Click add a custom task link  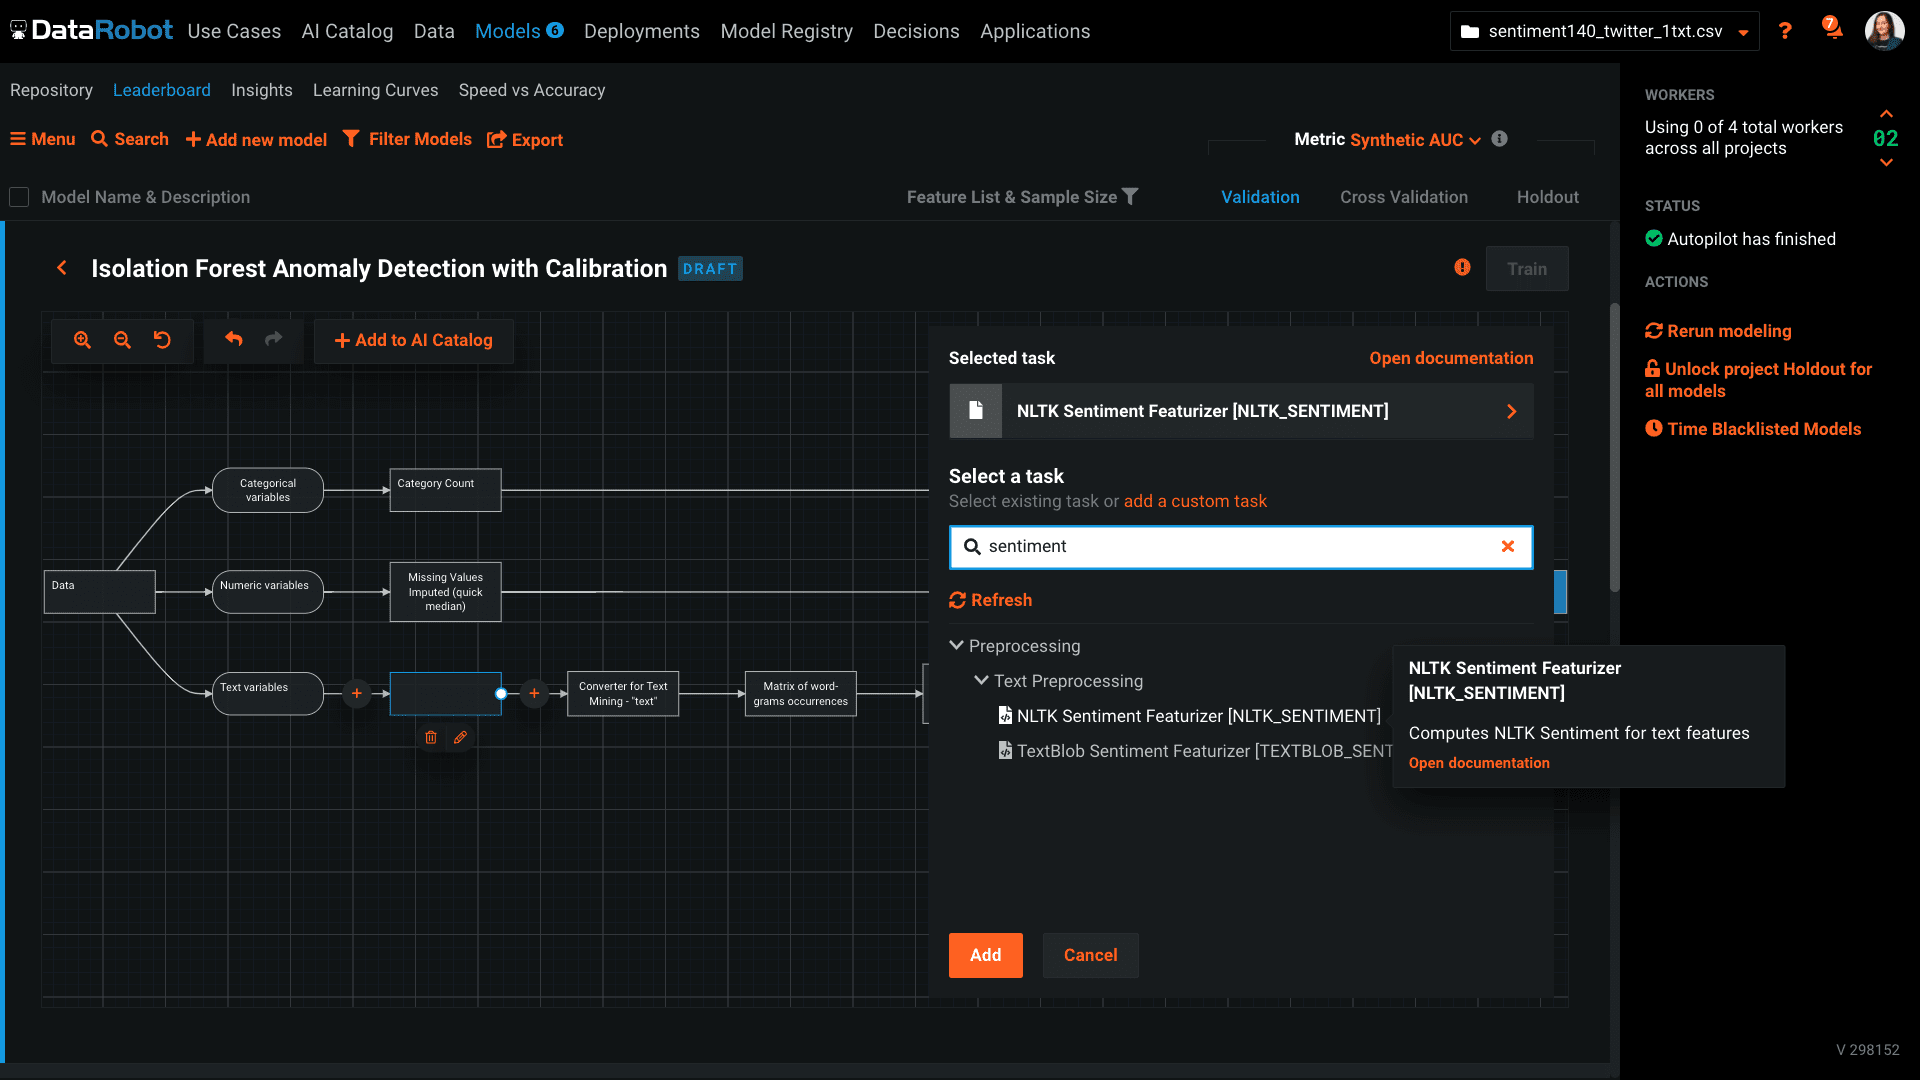point(1195,501)
